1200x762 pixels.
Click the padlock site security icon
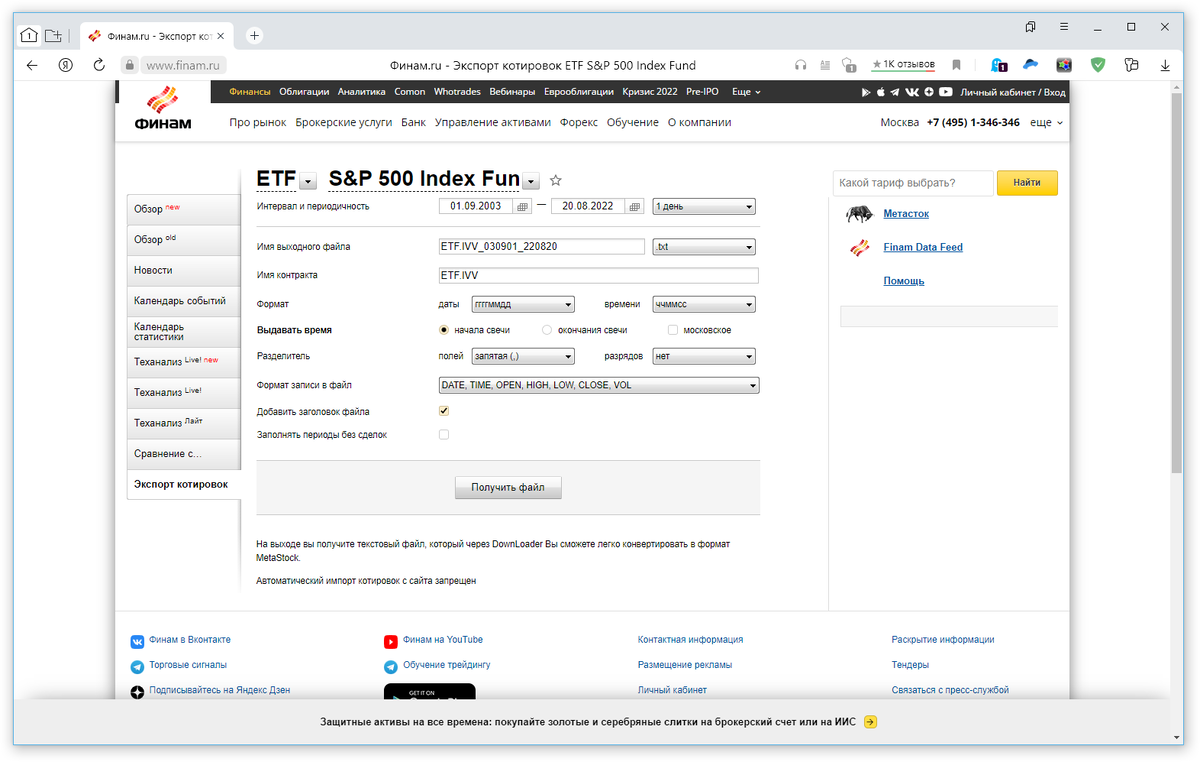128,65
